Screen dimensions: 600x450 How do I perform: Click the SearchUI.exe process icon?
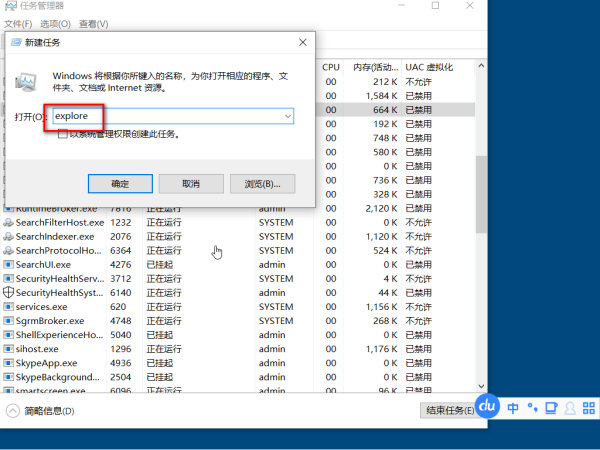(8, 264)
